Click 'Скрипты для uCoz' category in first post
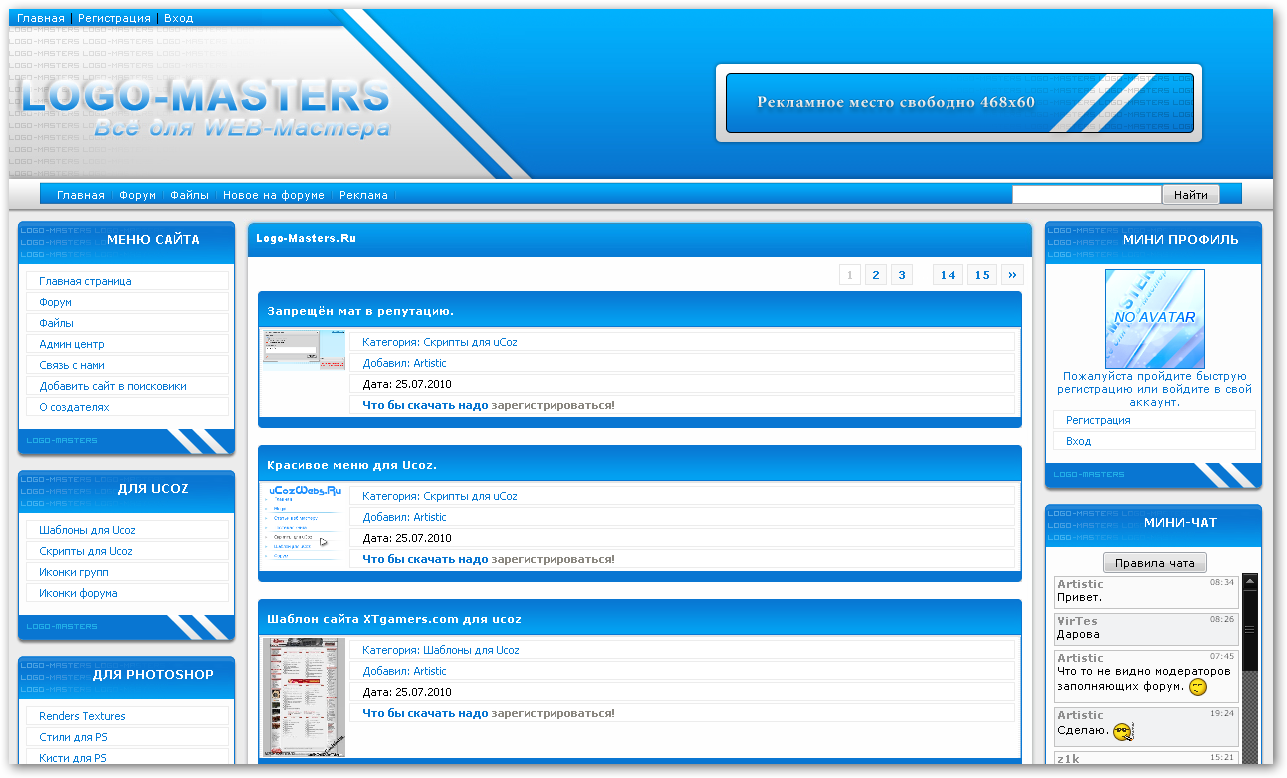 (x=470, y=342)
